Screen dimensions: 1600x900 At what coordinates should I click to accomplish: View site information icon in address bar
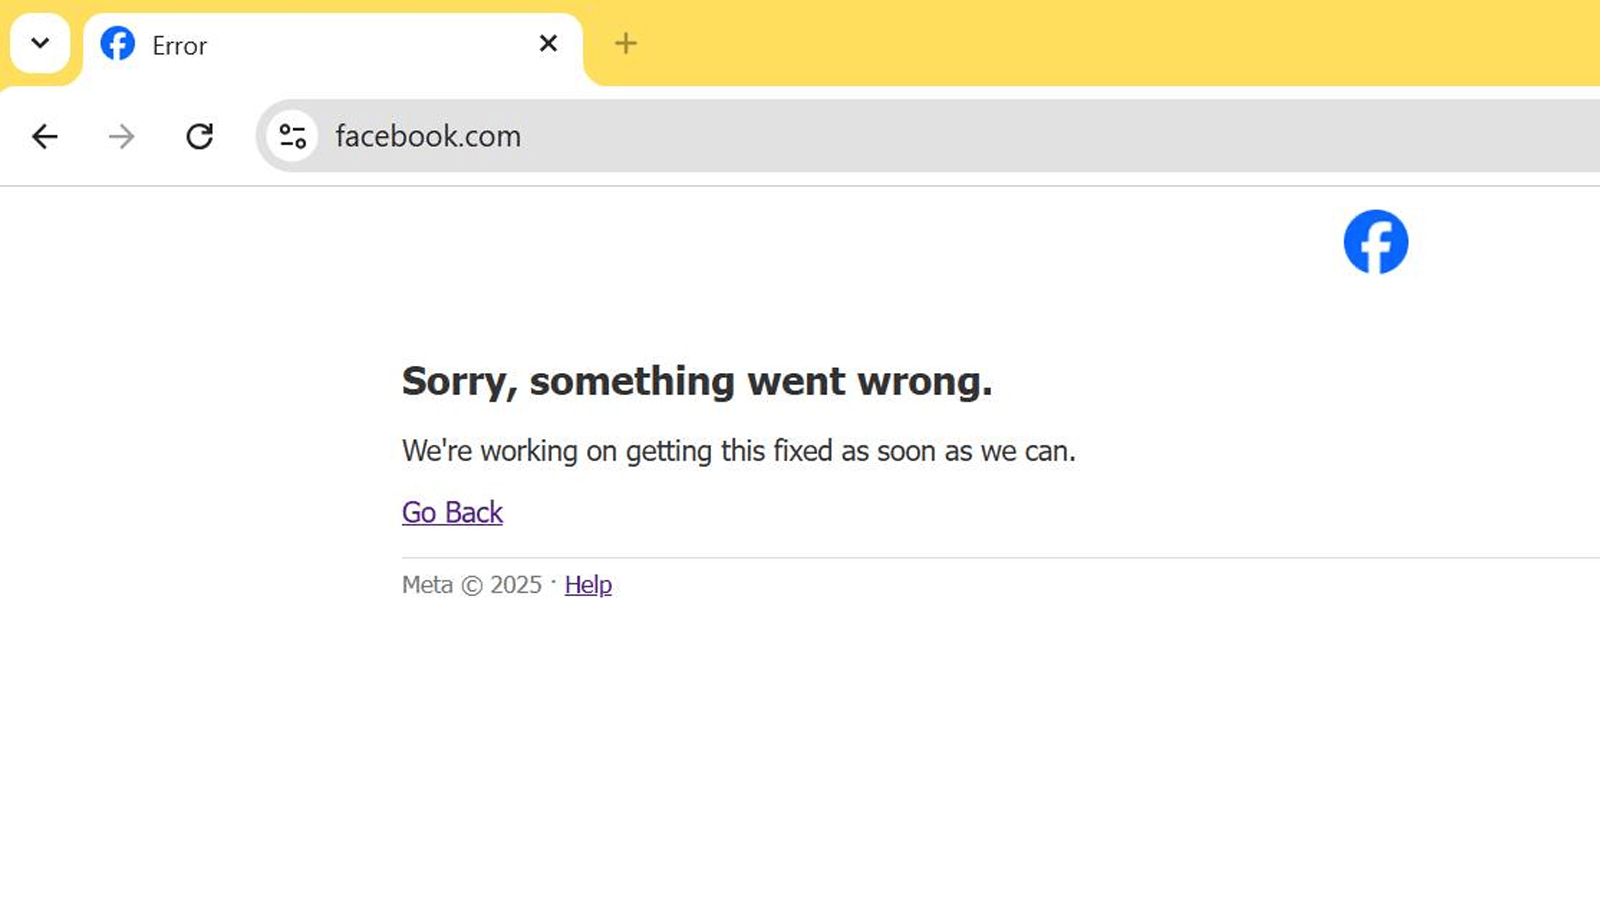(292, 136)
